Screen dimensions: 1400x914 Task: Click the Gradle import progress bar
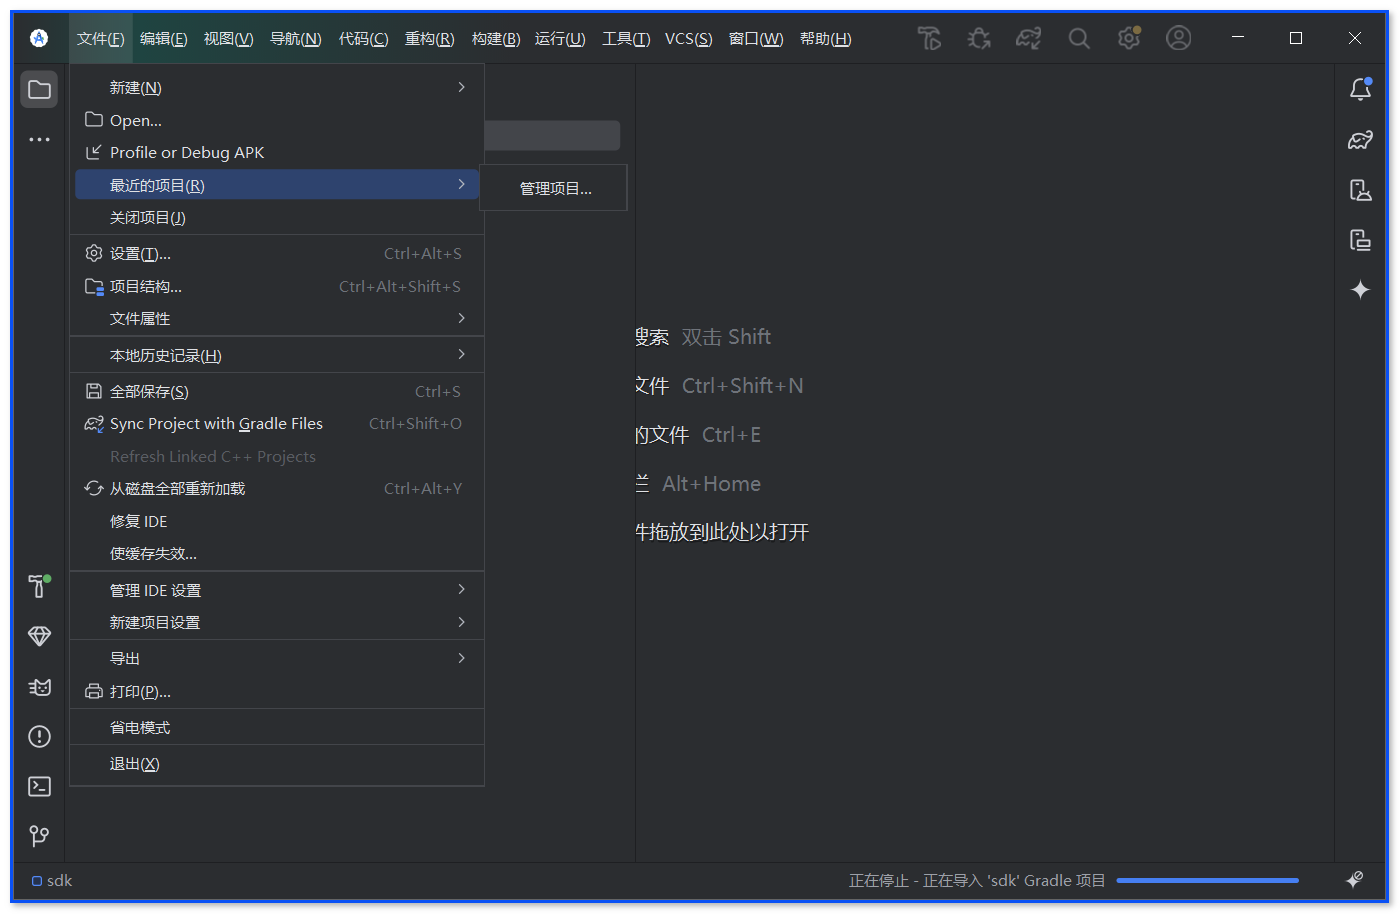coord(1207,881)
